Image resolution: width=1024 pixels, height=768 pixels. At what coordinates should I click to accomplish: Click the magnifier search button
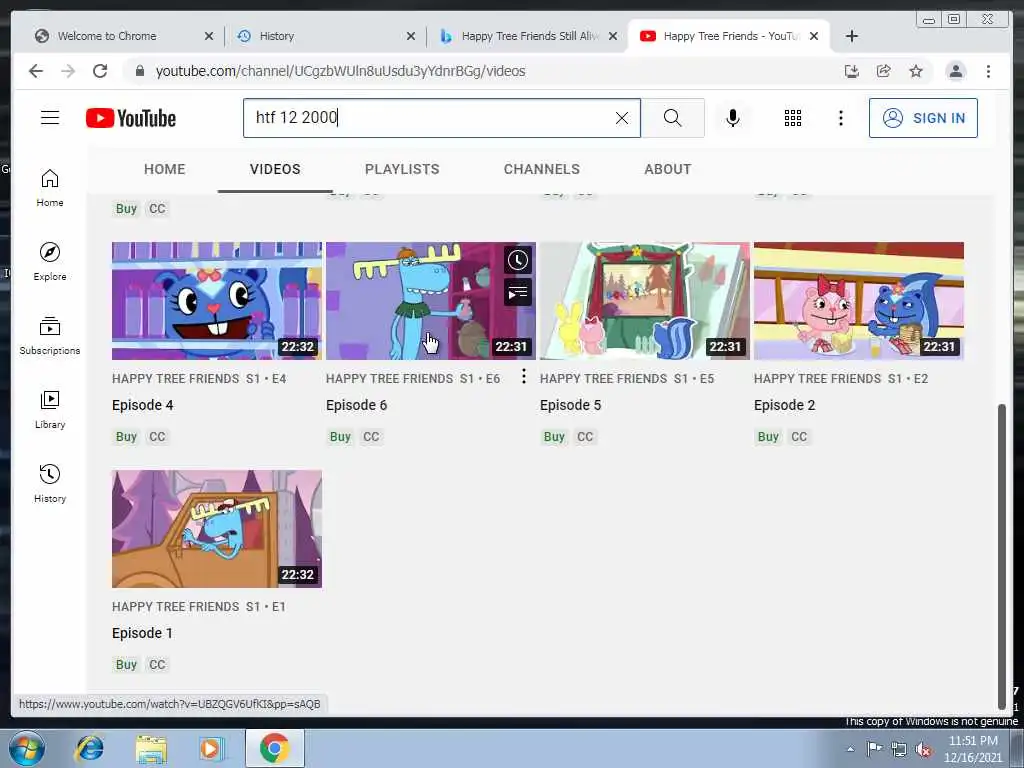(x=672, y=118)
